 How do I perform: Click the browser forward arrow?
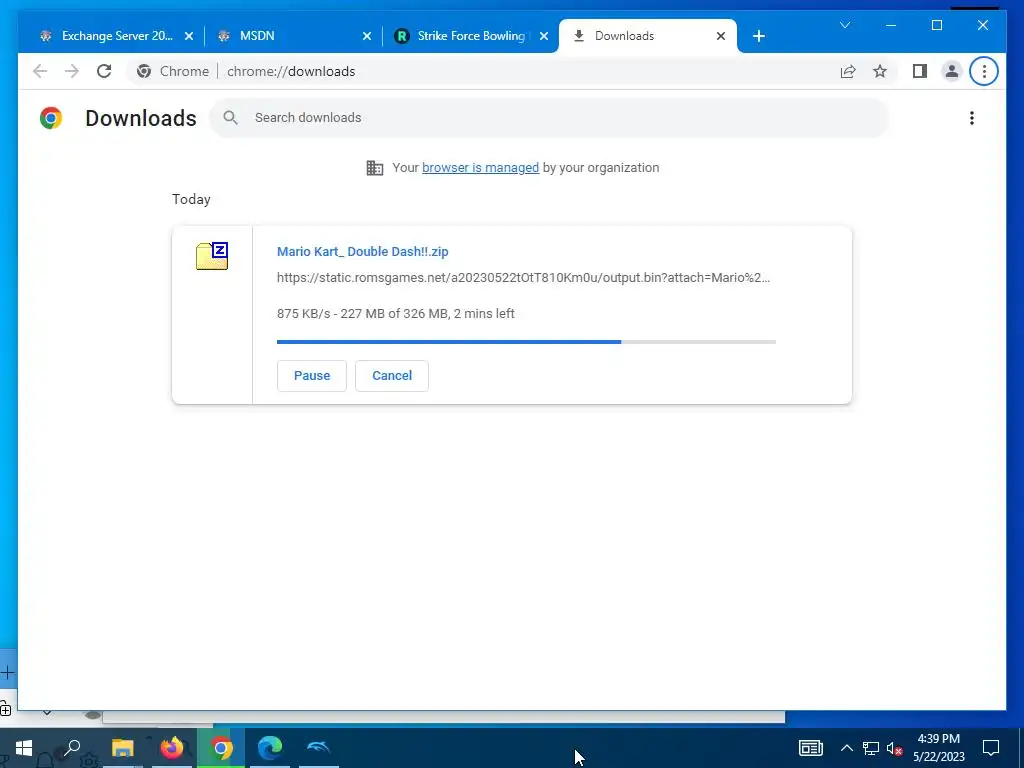click(x=72, y=71)
